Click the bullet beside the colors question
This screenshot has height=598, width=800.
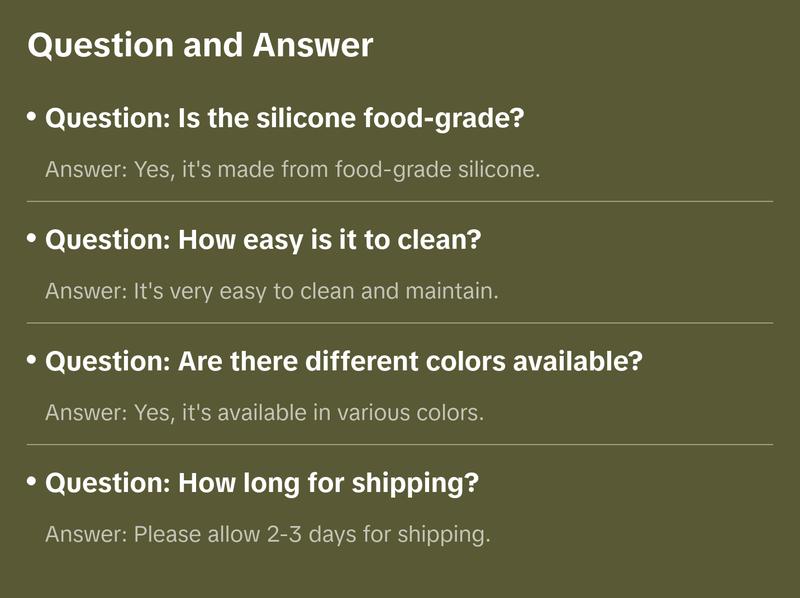32,360
